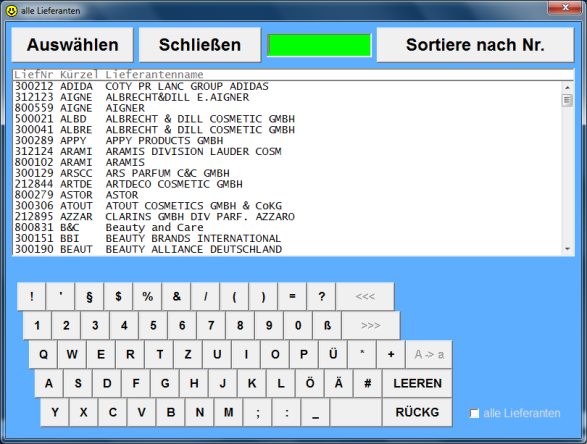This screenshot has height=444, width=587.
Task: Select row 500021 ALBD ALBRECHT & DILL
Action: pos(288,119)
